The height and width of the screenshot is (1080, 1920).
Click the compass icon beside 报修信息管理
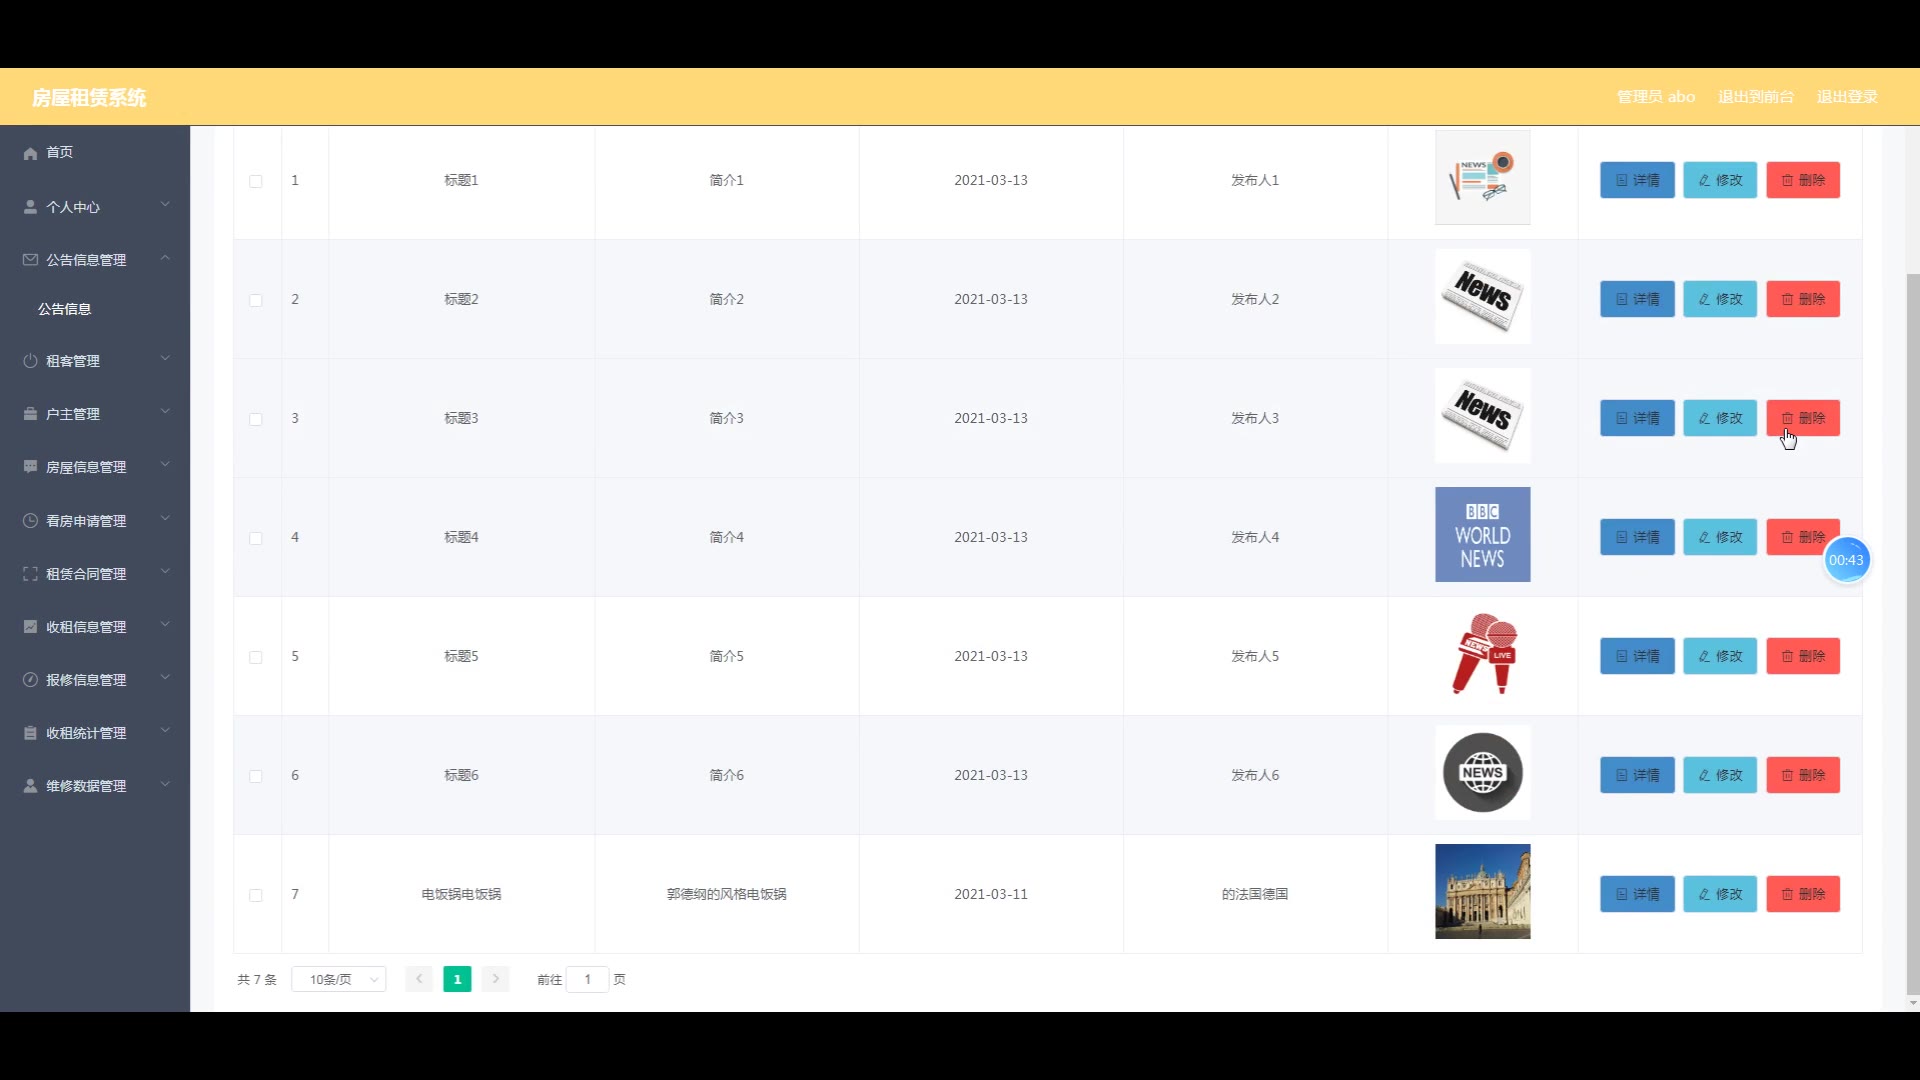click(x=30, y=680)
